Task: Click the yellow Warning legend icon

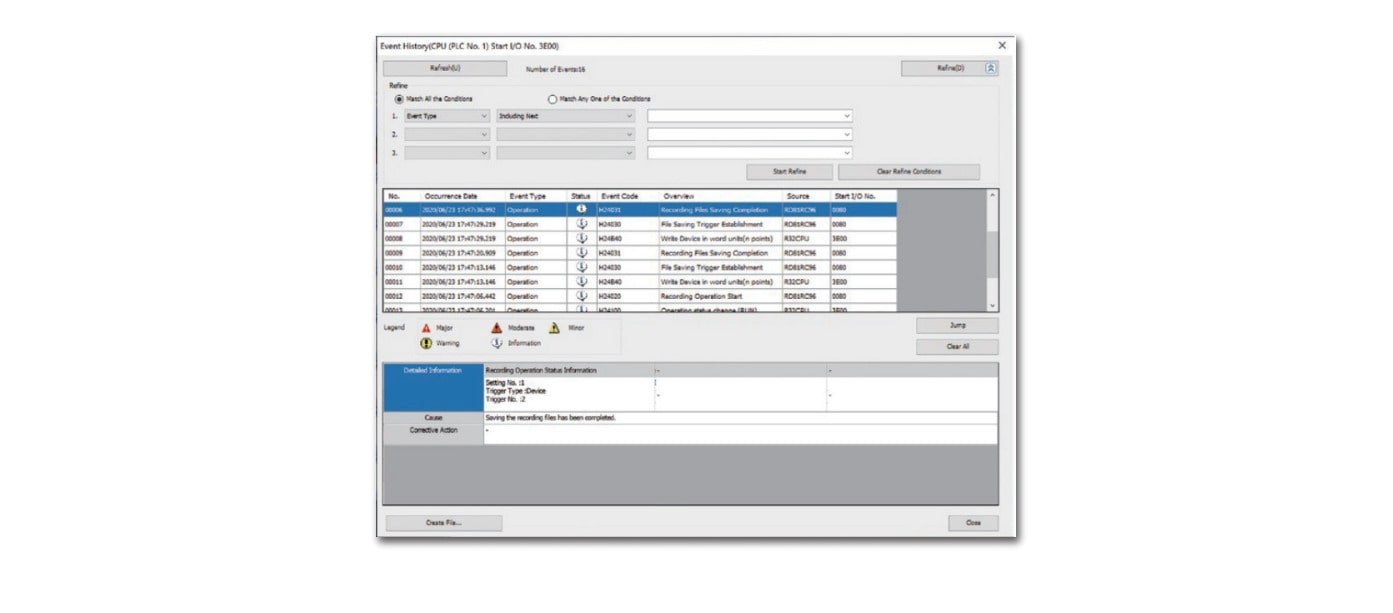Action: (x=426, y=343)
